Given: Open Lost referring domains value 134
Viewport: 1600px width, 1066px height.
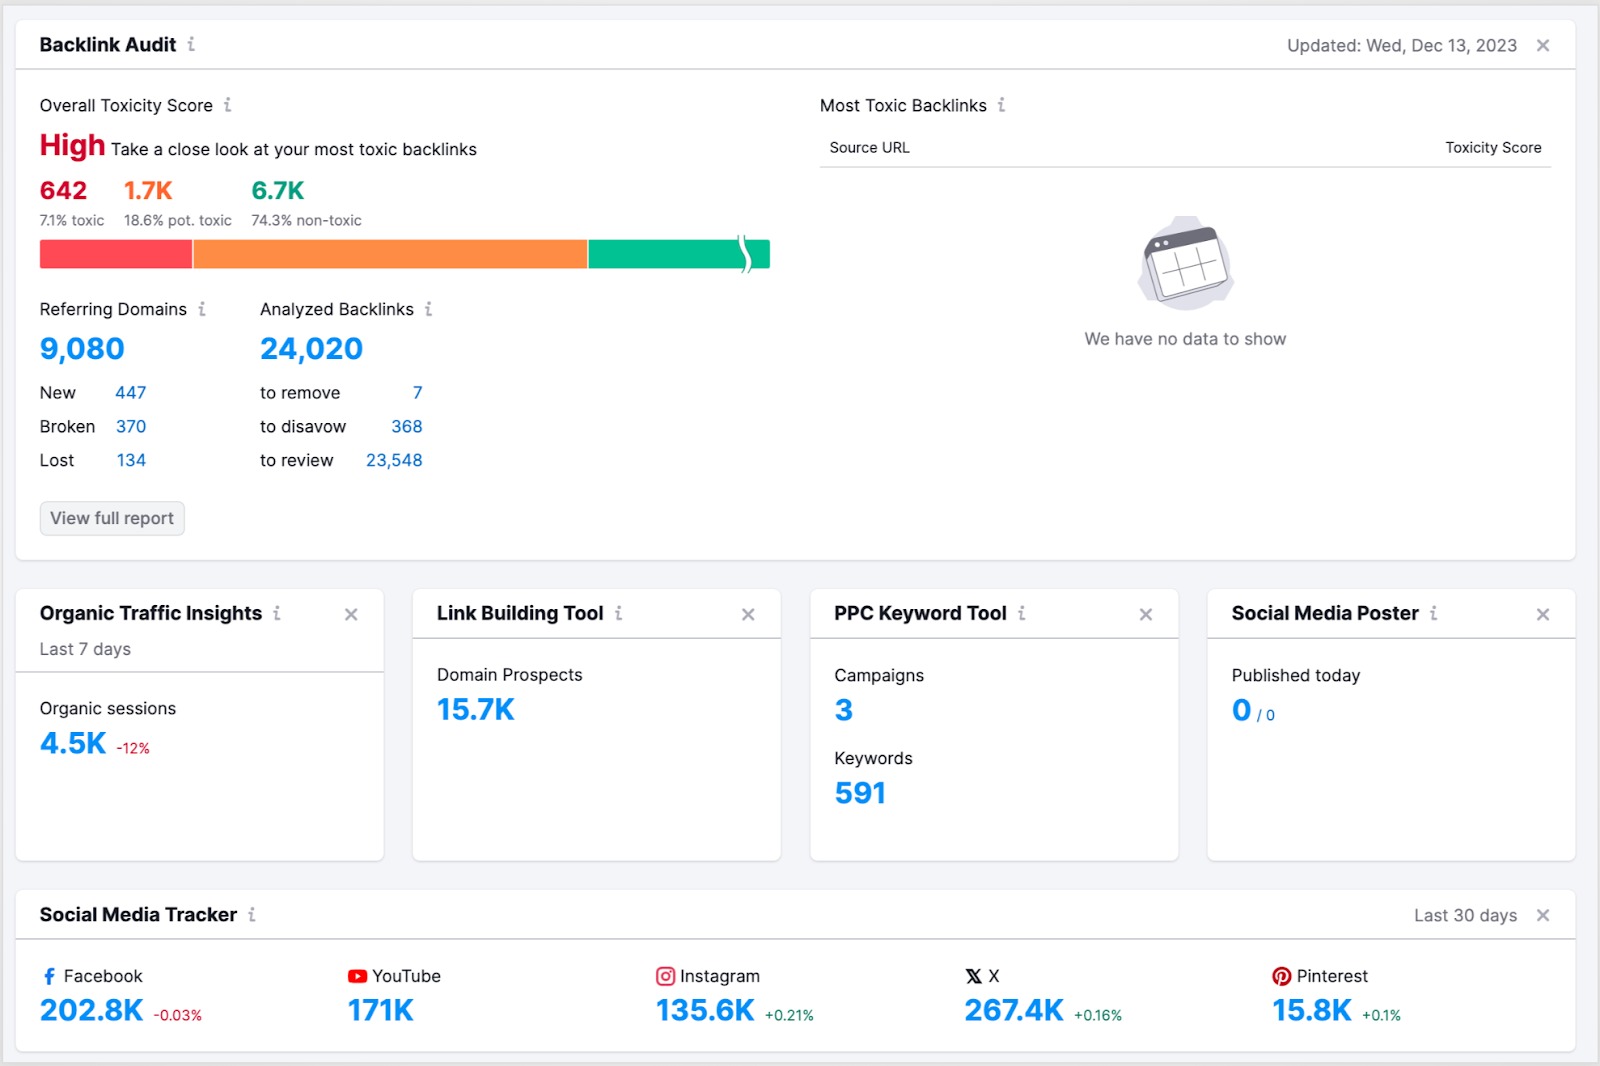Looking at the screenshot, I should click(131, 460).
